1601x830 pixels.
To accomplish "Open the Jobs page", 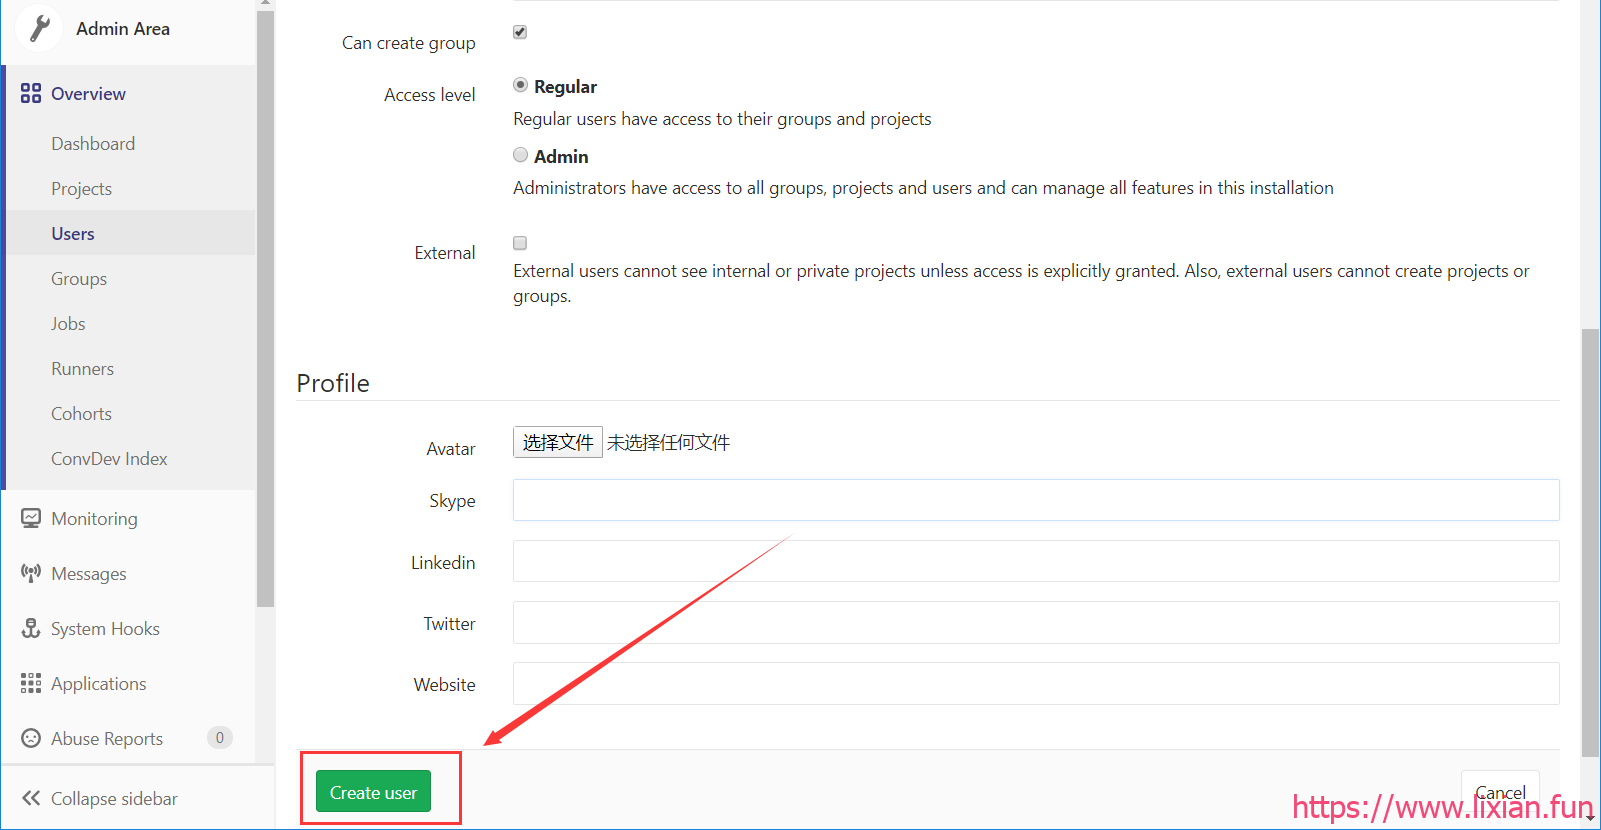I will [x=68, y=324].
